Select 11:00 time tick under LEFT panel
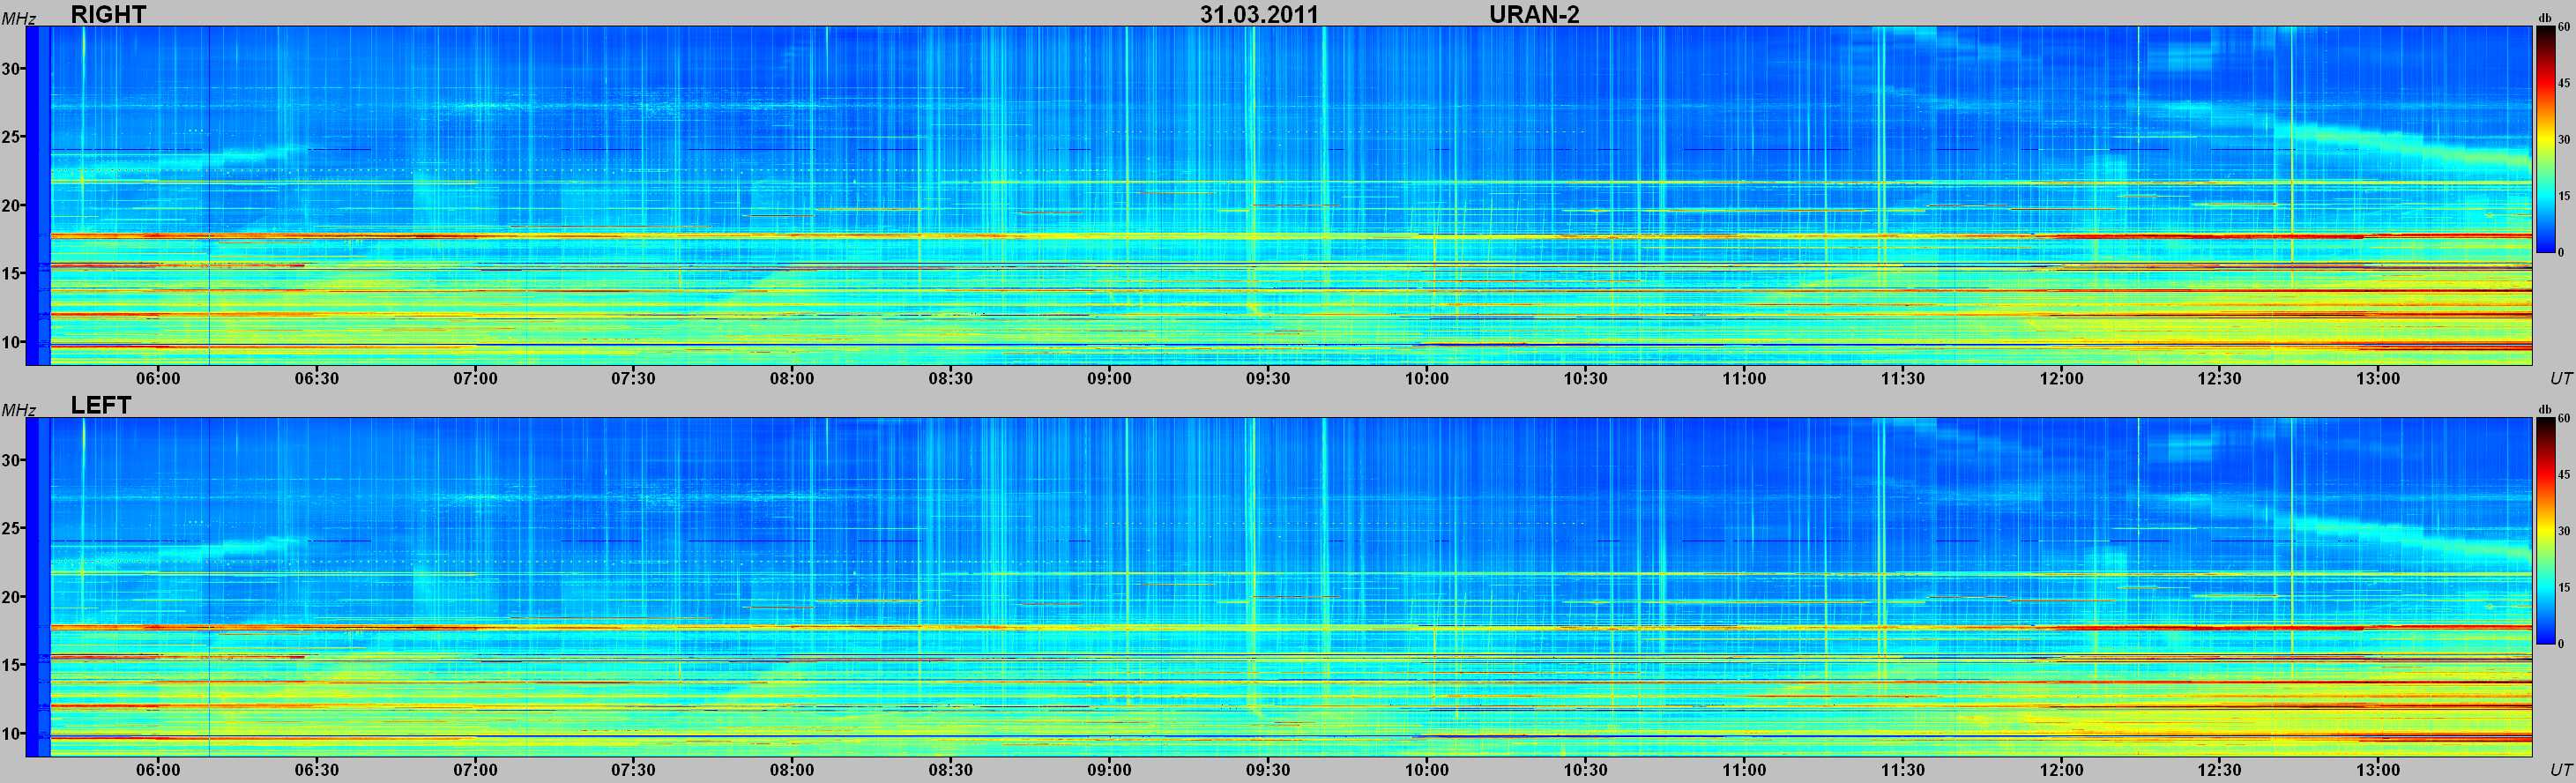The image size is (2576, 783). tap(1743, 769)
